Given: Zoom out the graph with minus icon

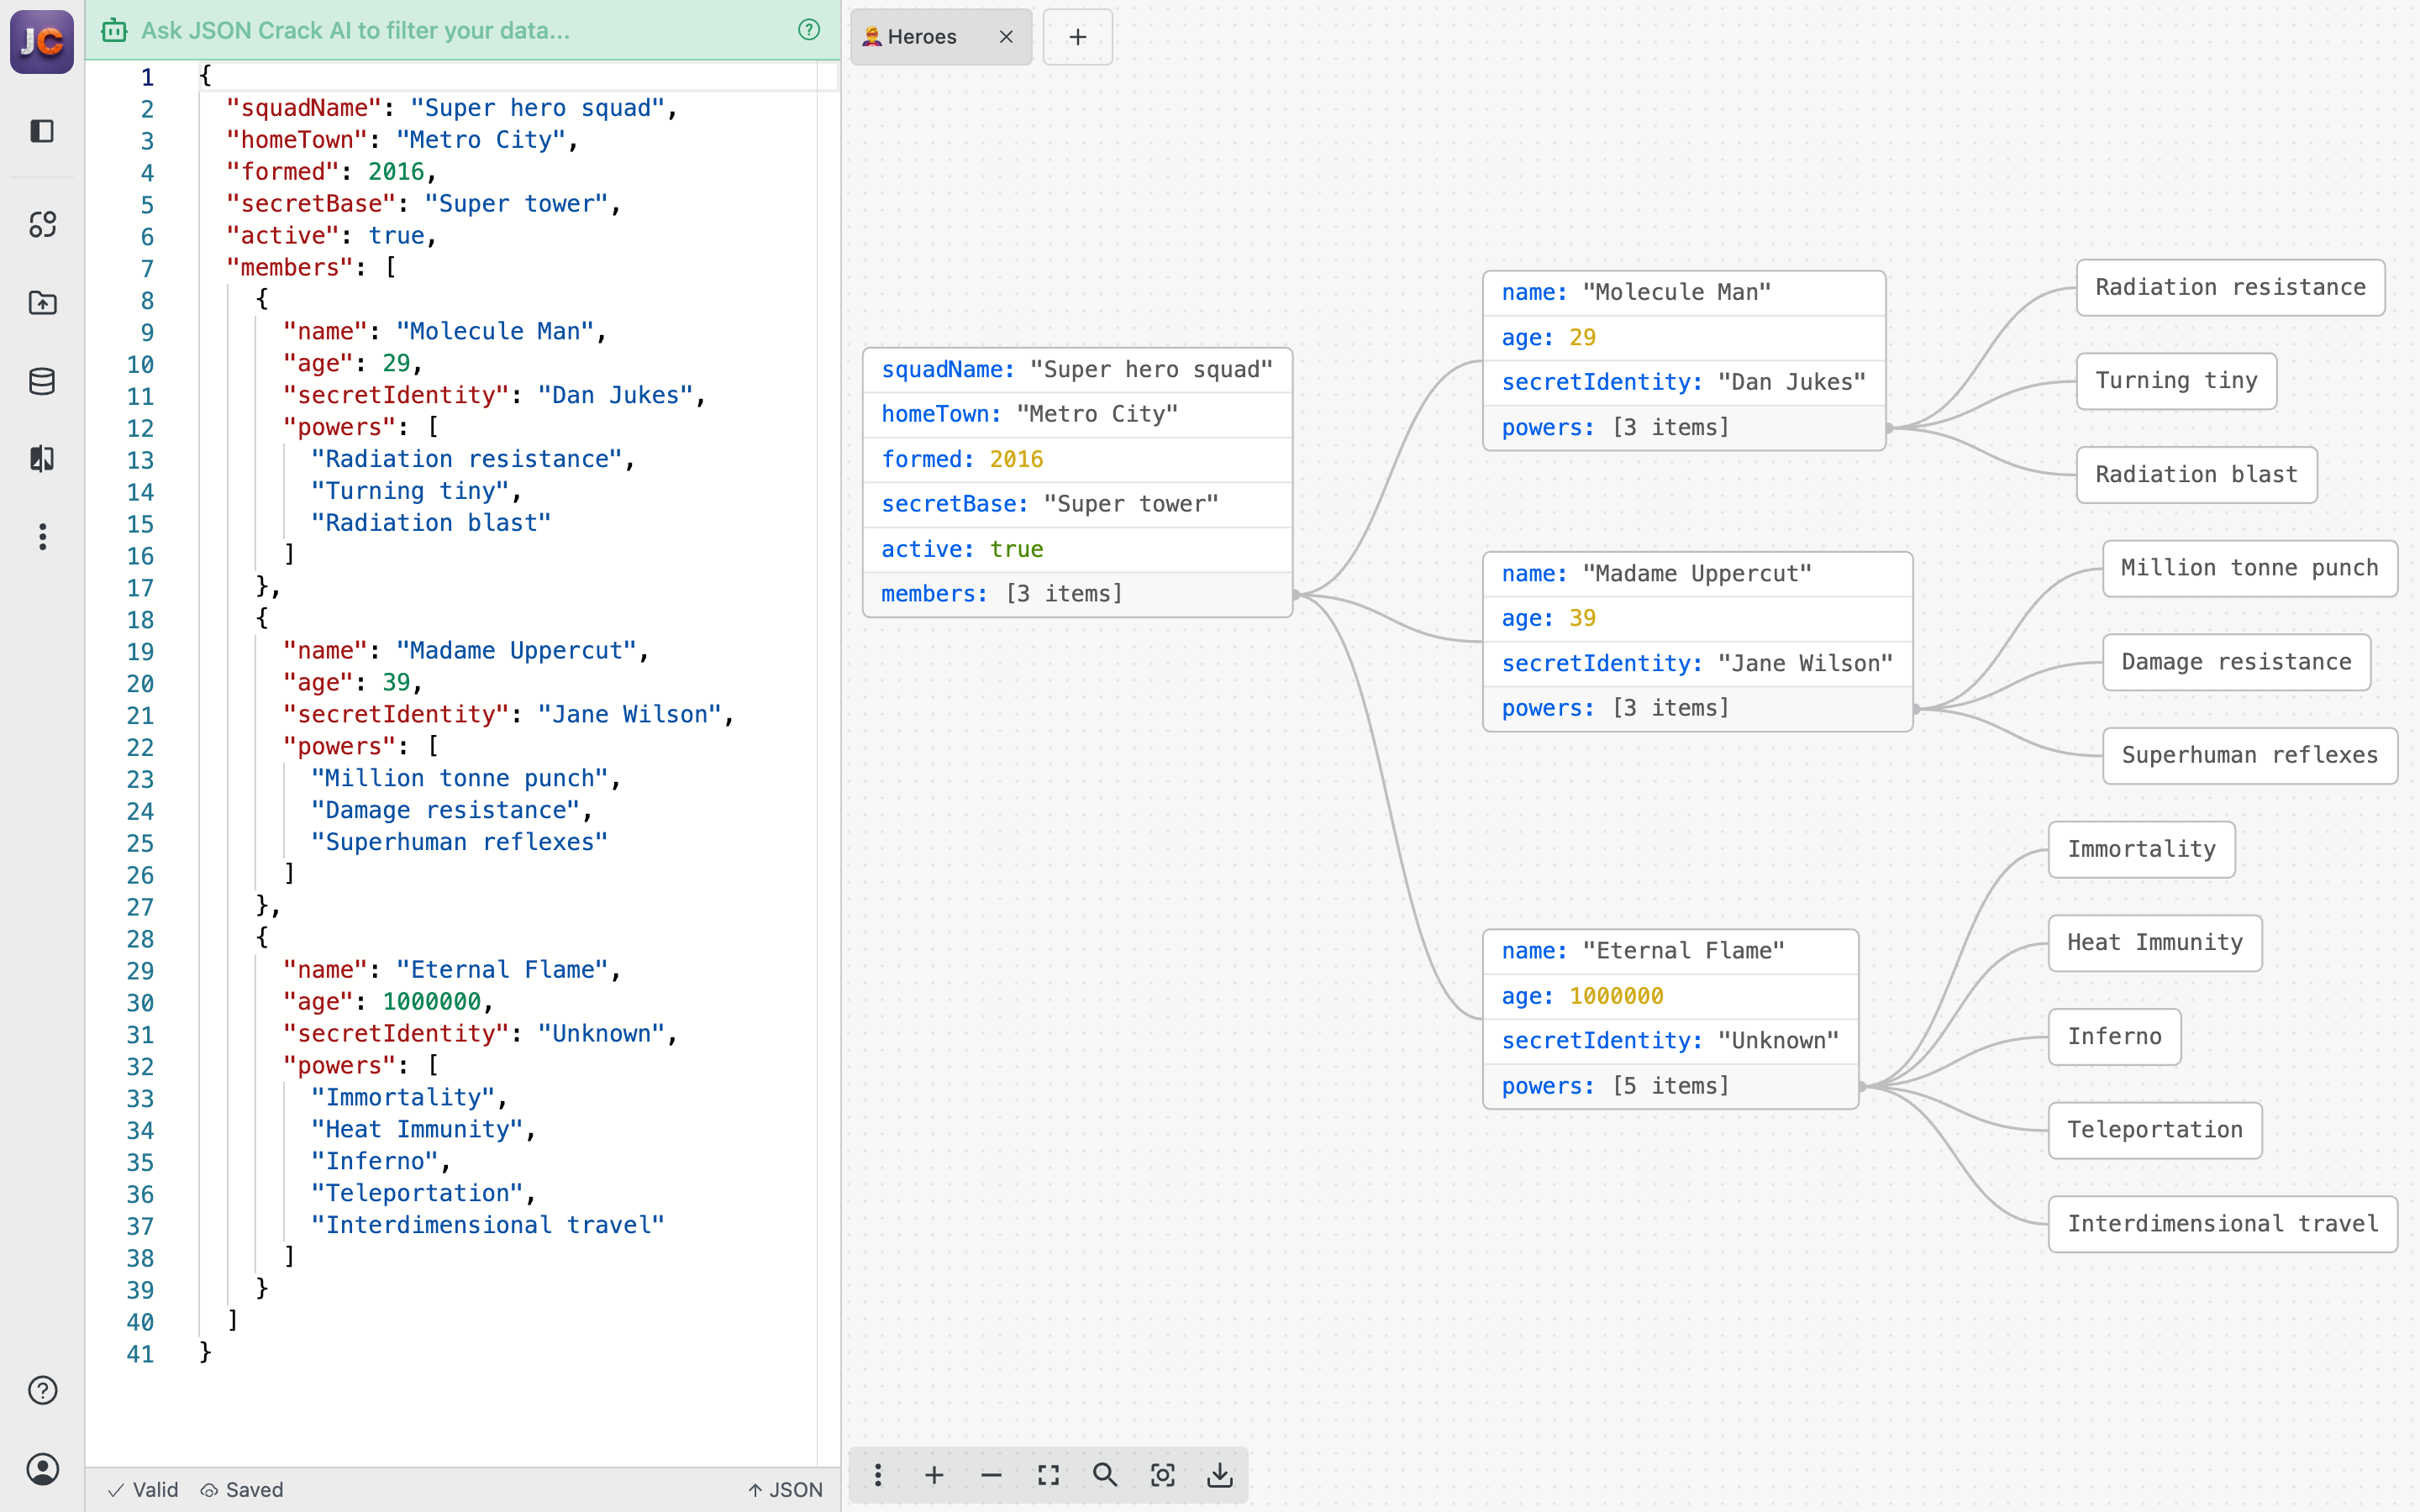Looking at the screenshot, I should coord(991,1475).
